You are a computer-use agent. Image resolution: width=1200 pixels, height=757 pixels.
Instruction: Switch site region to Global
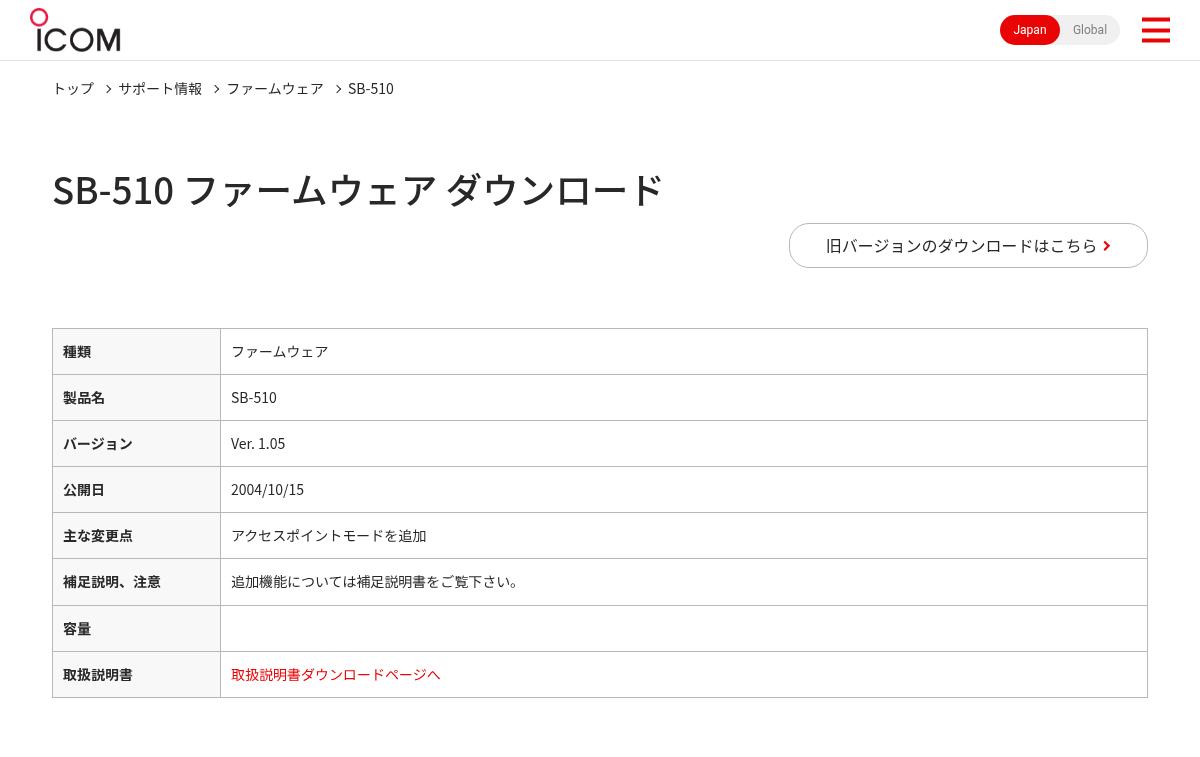[x=1089, y=30]
